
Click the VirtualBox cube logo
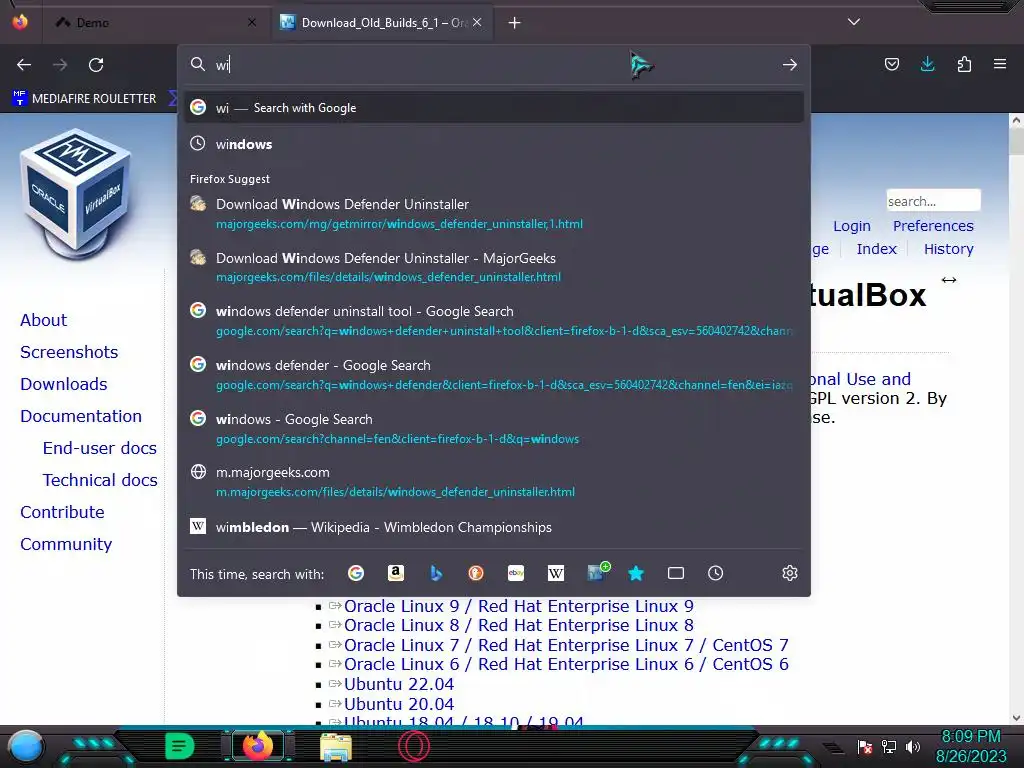(76, 196)
